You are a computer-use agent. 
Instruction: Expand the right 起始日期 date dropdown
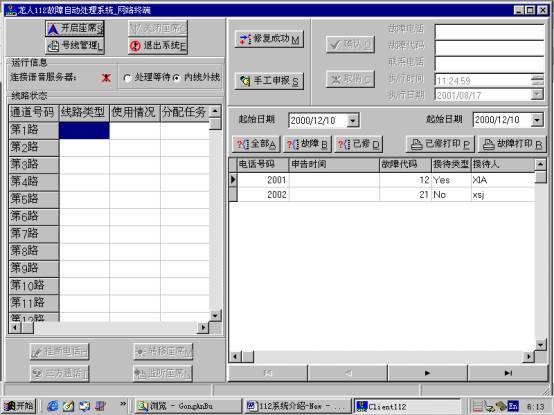537,120
